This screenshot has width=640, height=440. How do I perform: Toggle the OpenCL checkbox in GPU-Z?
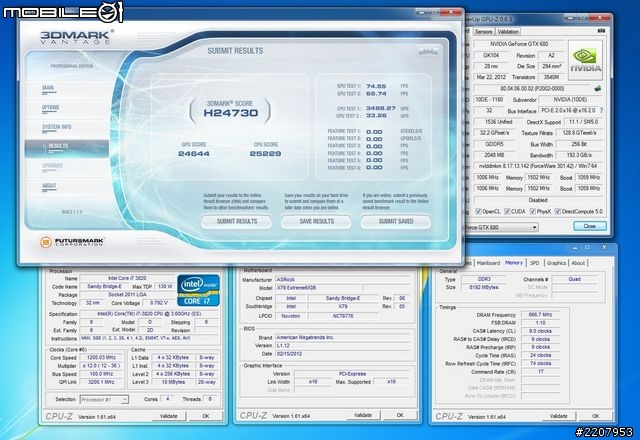tap(478, 211)
